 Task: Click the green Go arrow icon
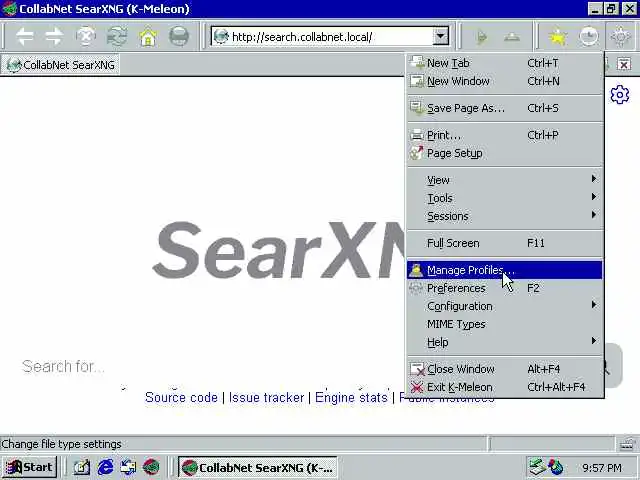(x=482, y=37)
